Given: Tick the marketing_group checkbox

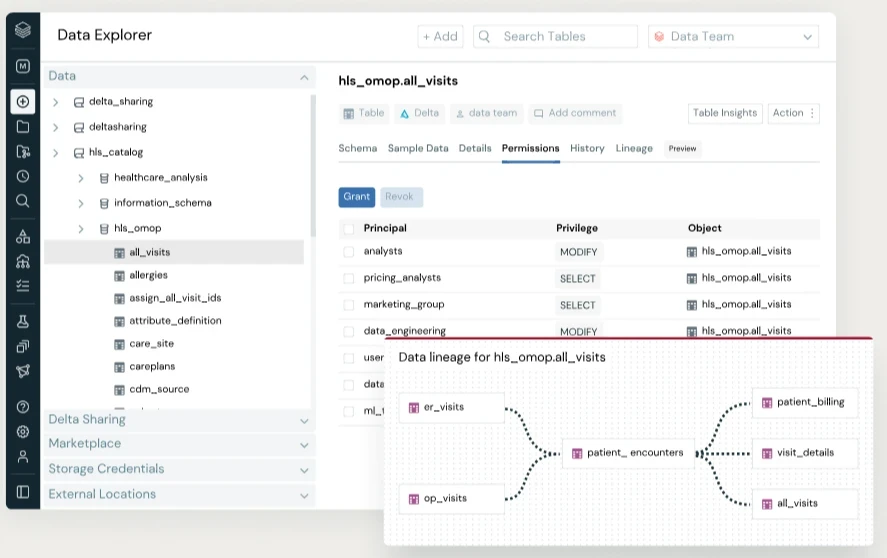Looking at the screenshot, I should 349,305.
